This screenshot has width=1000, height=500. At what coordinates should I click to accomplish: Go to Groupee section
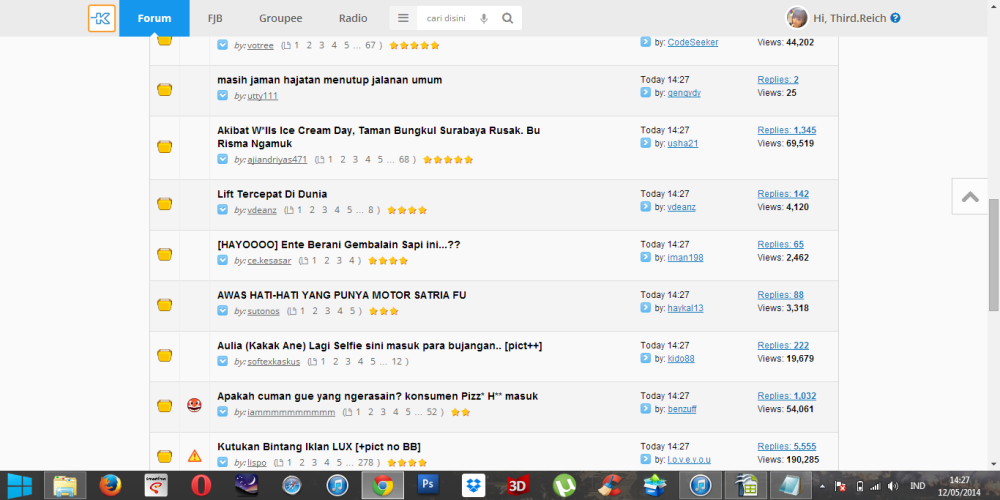[x=281, y=18]
